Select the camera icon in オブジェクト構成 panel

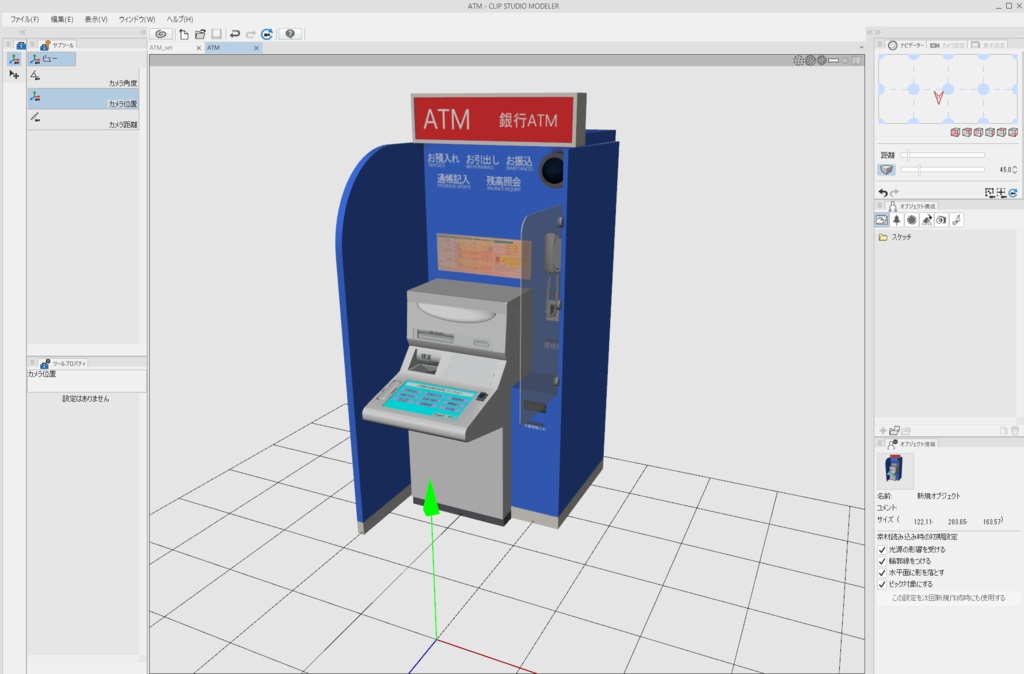939,220
